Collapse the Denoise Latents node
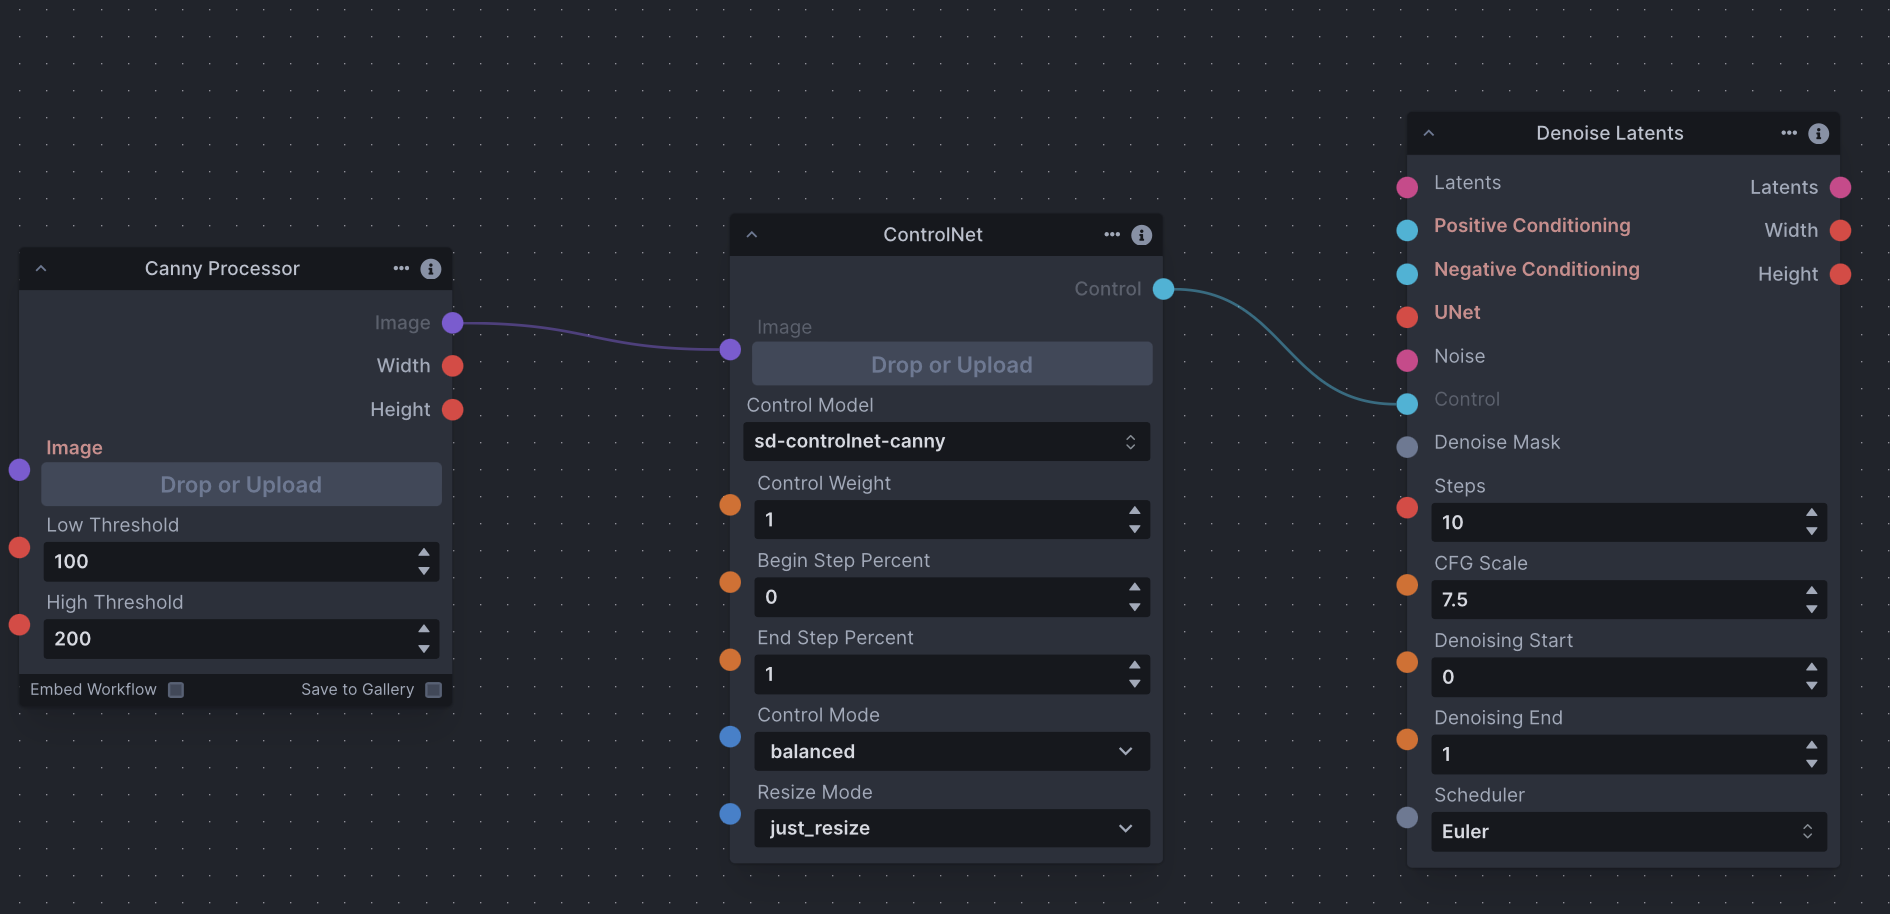 click(x=1429, y=134)
